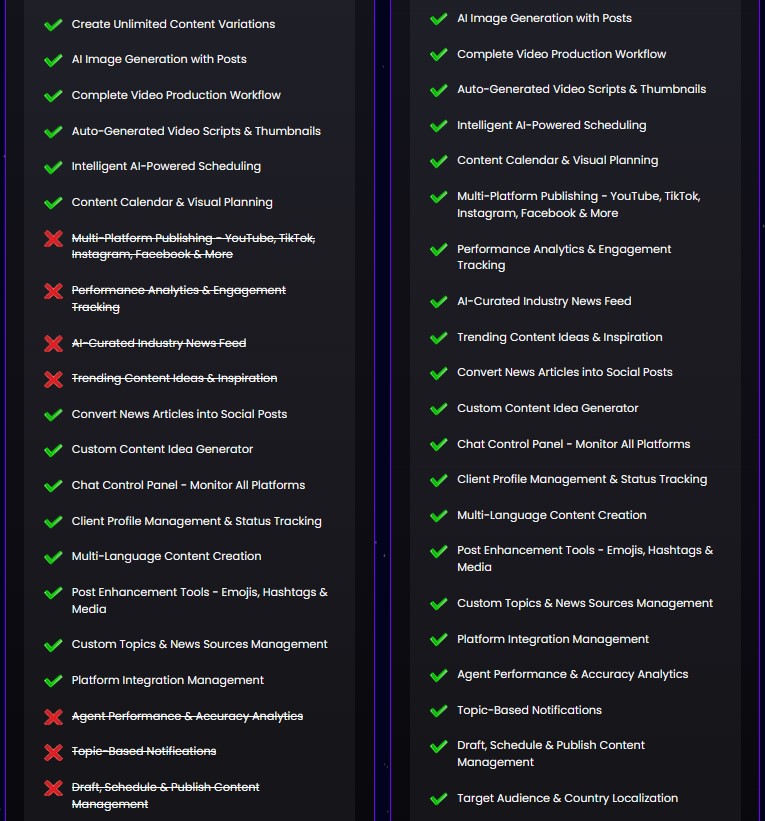This screenshot has height=821, width=765.
Task: Select red X by AI-Curated Industry News Feed
Action: 54,344
